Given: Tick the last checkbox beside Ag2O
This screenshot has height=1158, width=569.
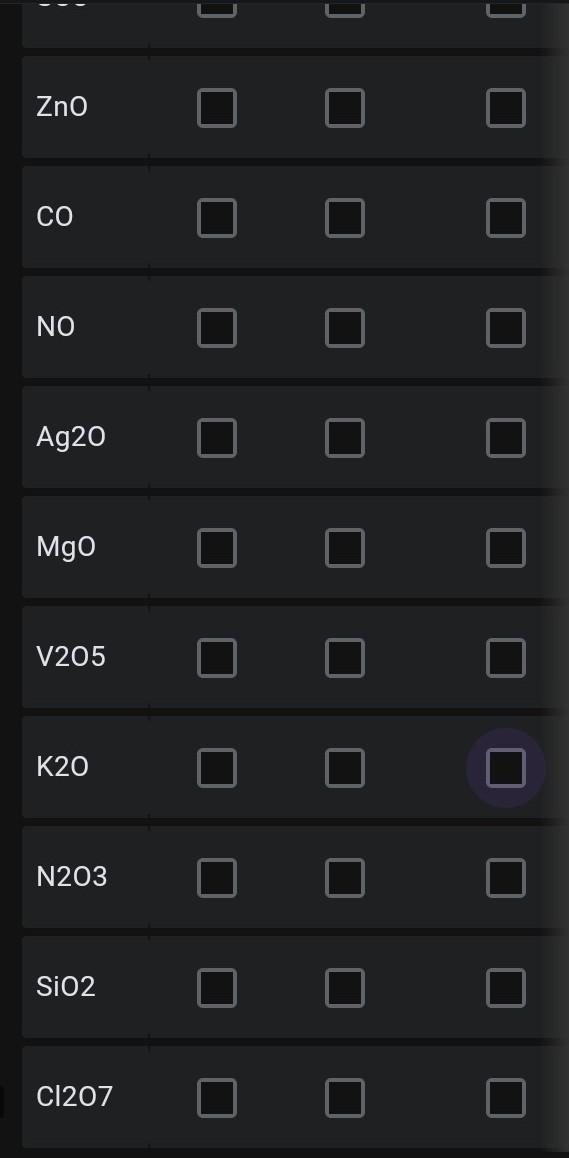Looking at the screenshot, I should [506, 438].
